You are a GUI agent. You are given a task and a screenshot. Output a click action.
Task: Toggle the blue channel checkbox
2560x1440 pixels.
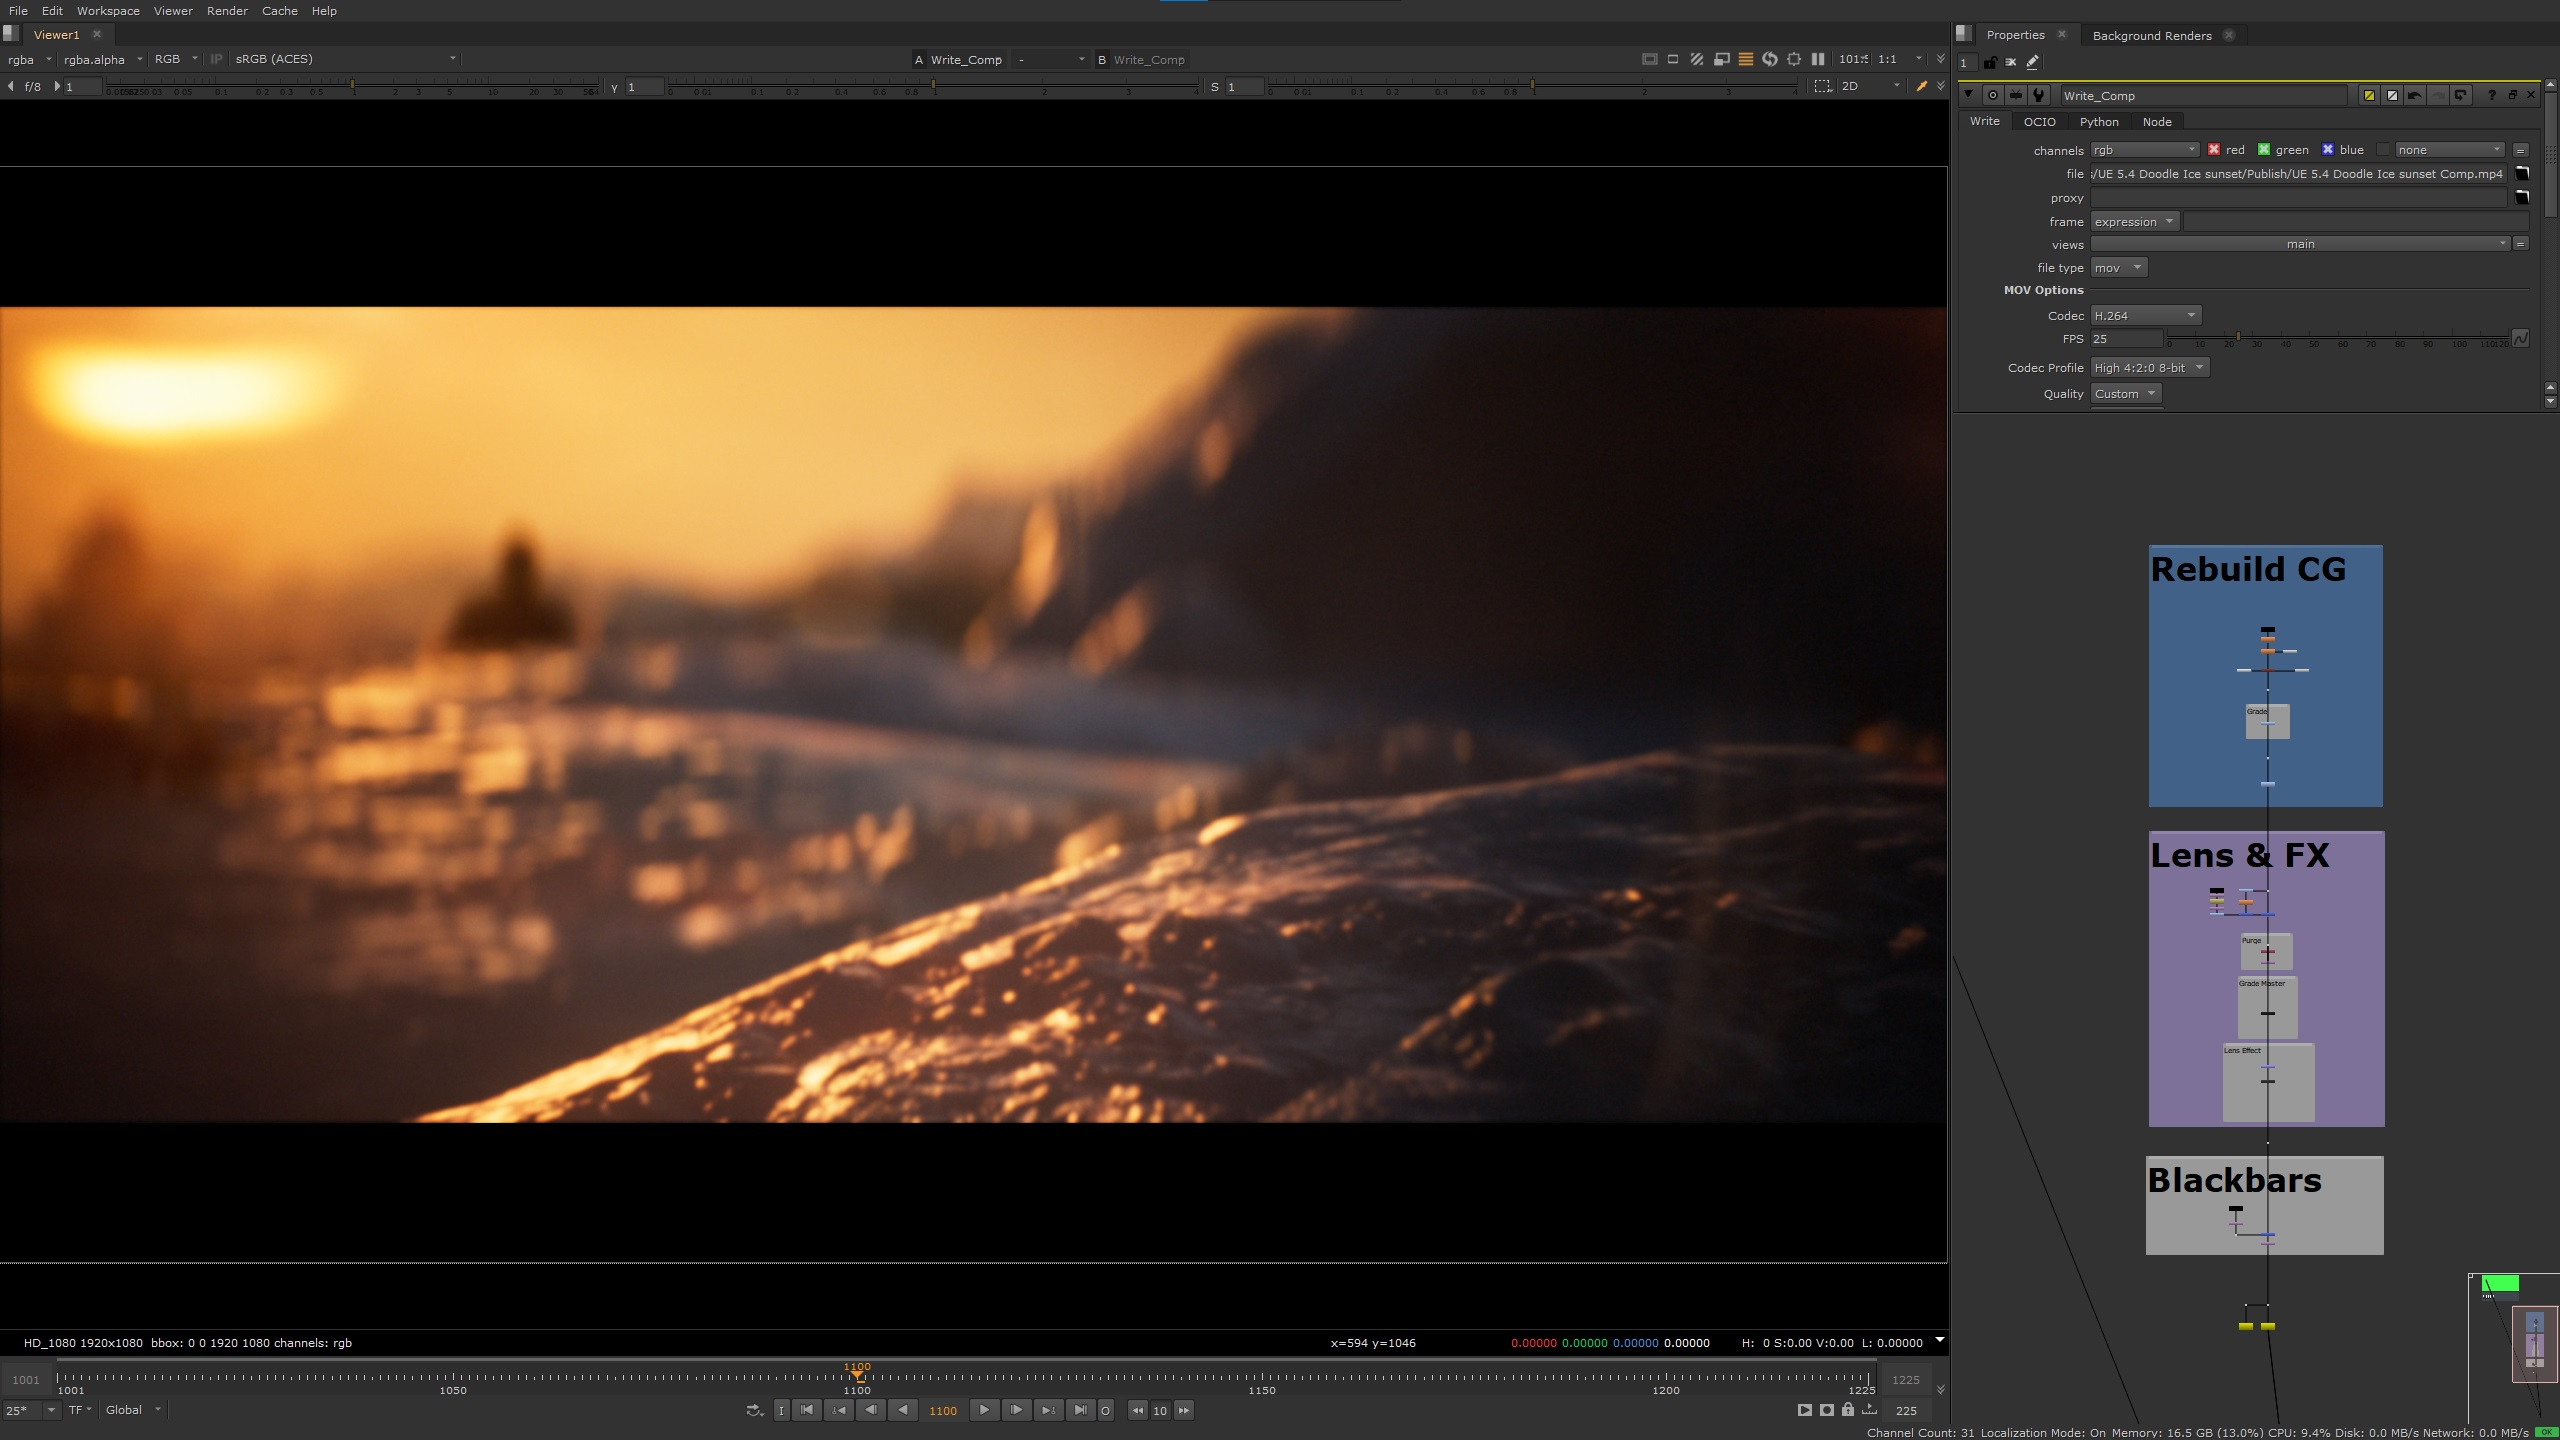[2328, 150]
